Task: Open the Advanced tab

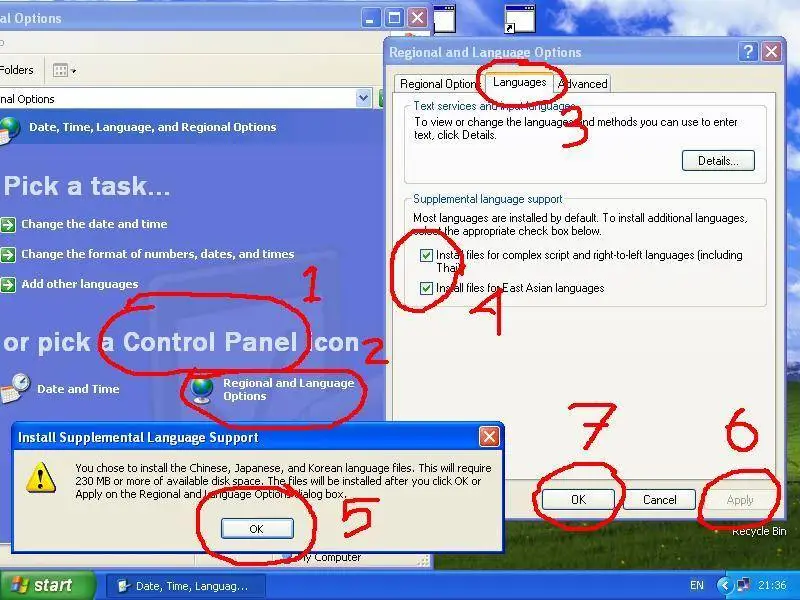Action: (x=583, y=84)
